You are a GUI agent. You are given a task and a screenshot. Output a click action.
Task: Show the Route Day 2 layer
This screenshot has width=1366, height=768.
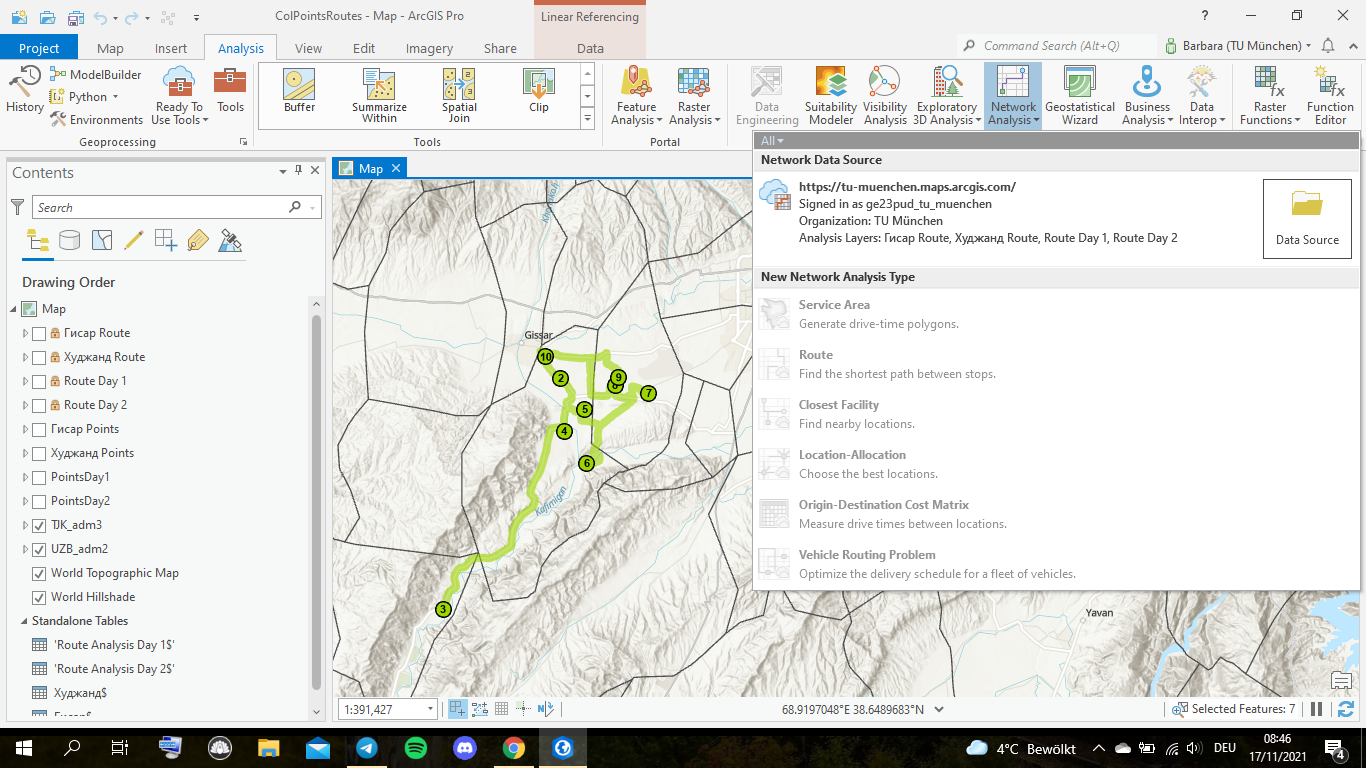click(39, 405)
